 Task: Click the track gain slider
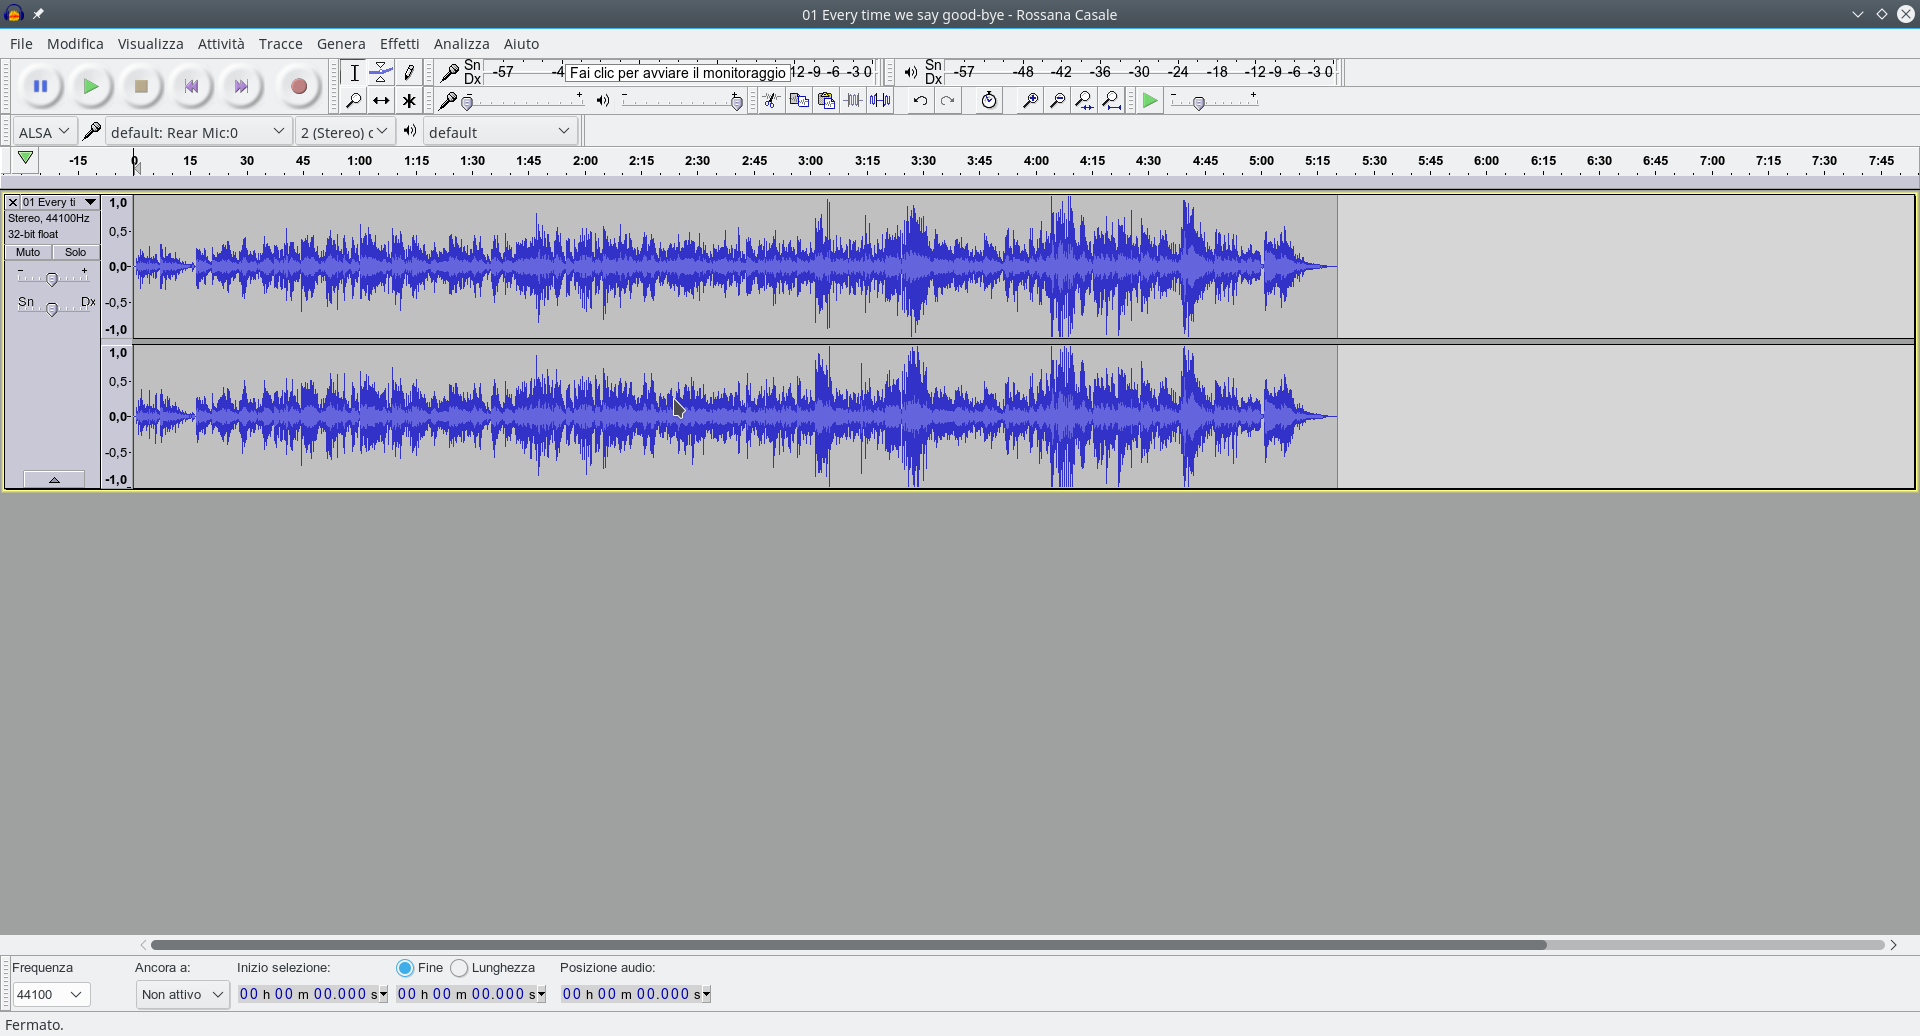point(52,278)
